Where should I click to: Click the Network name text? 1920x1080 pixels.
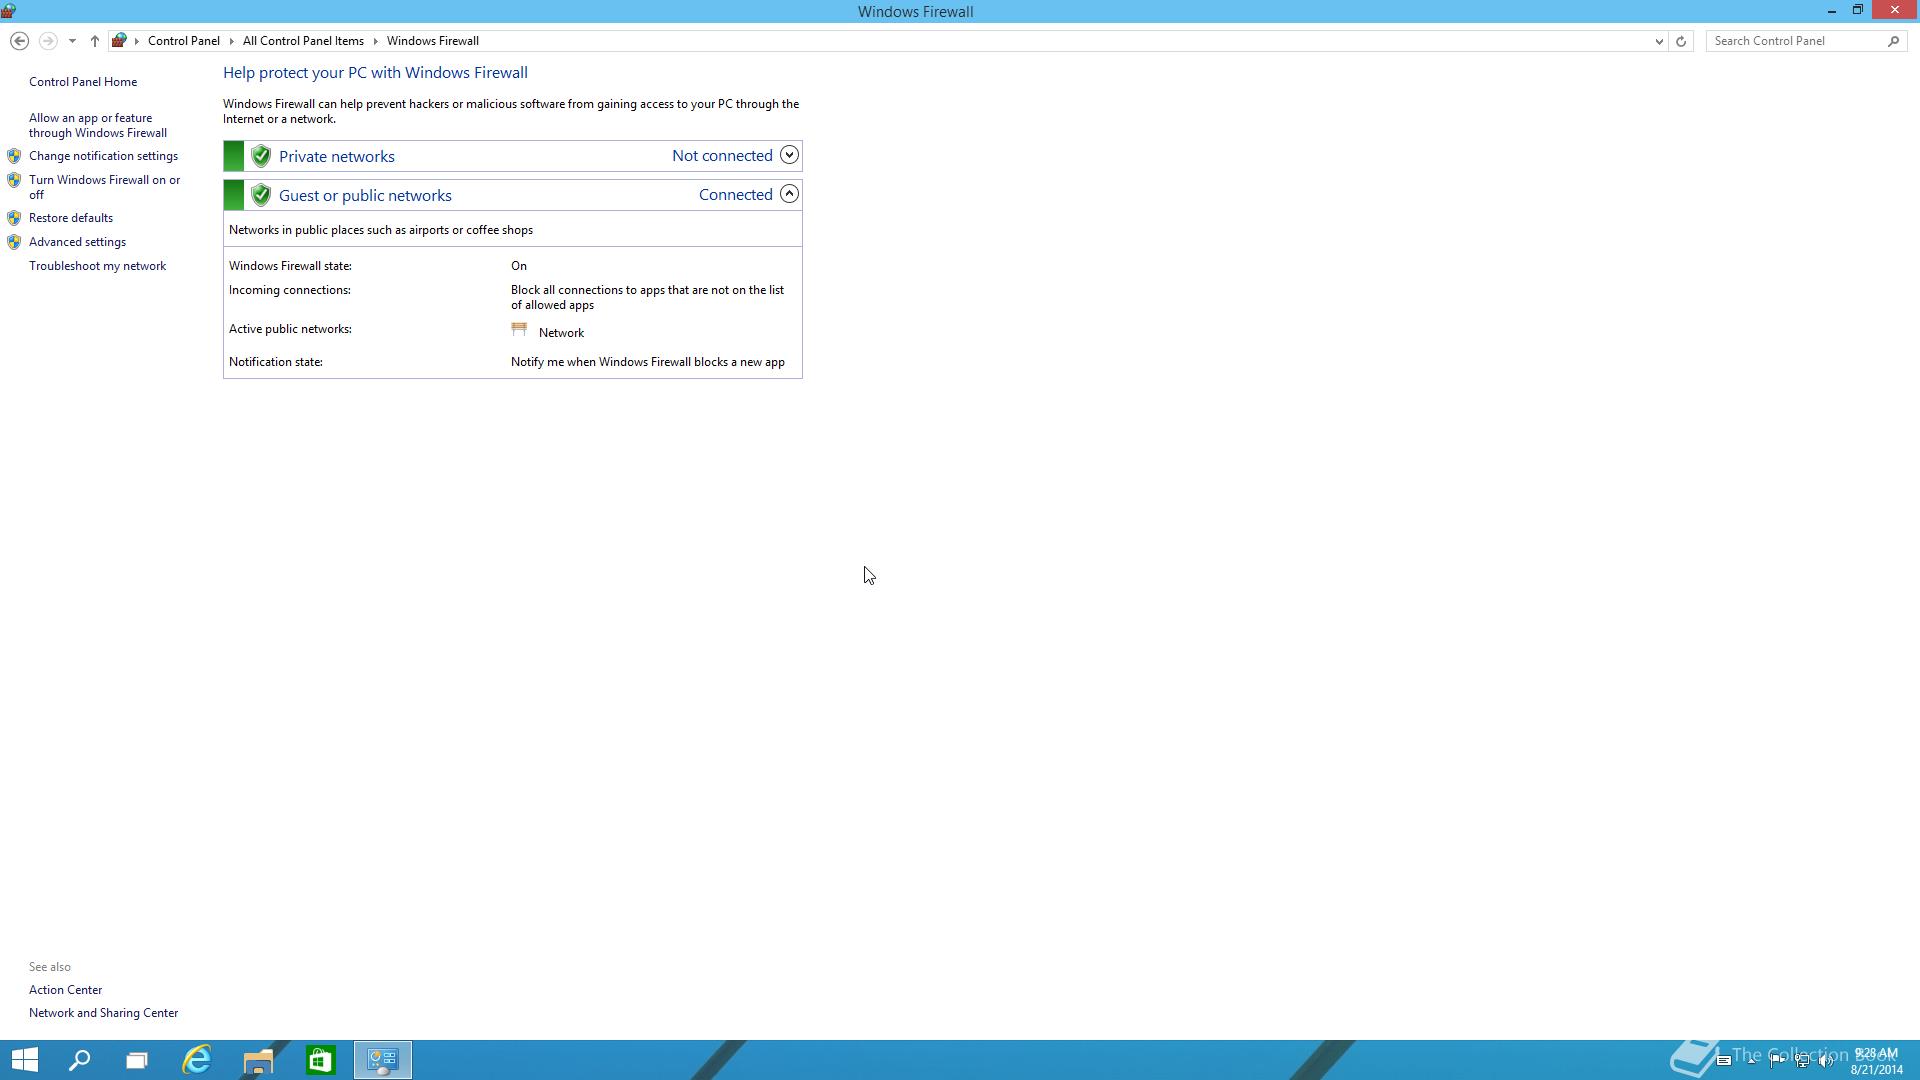pyautogui.click(x=561, y=333)
